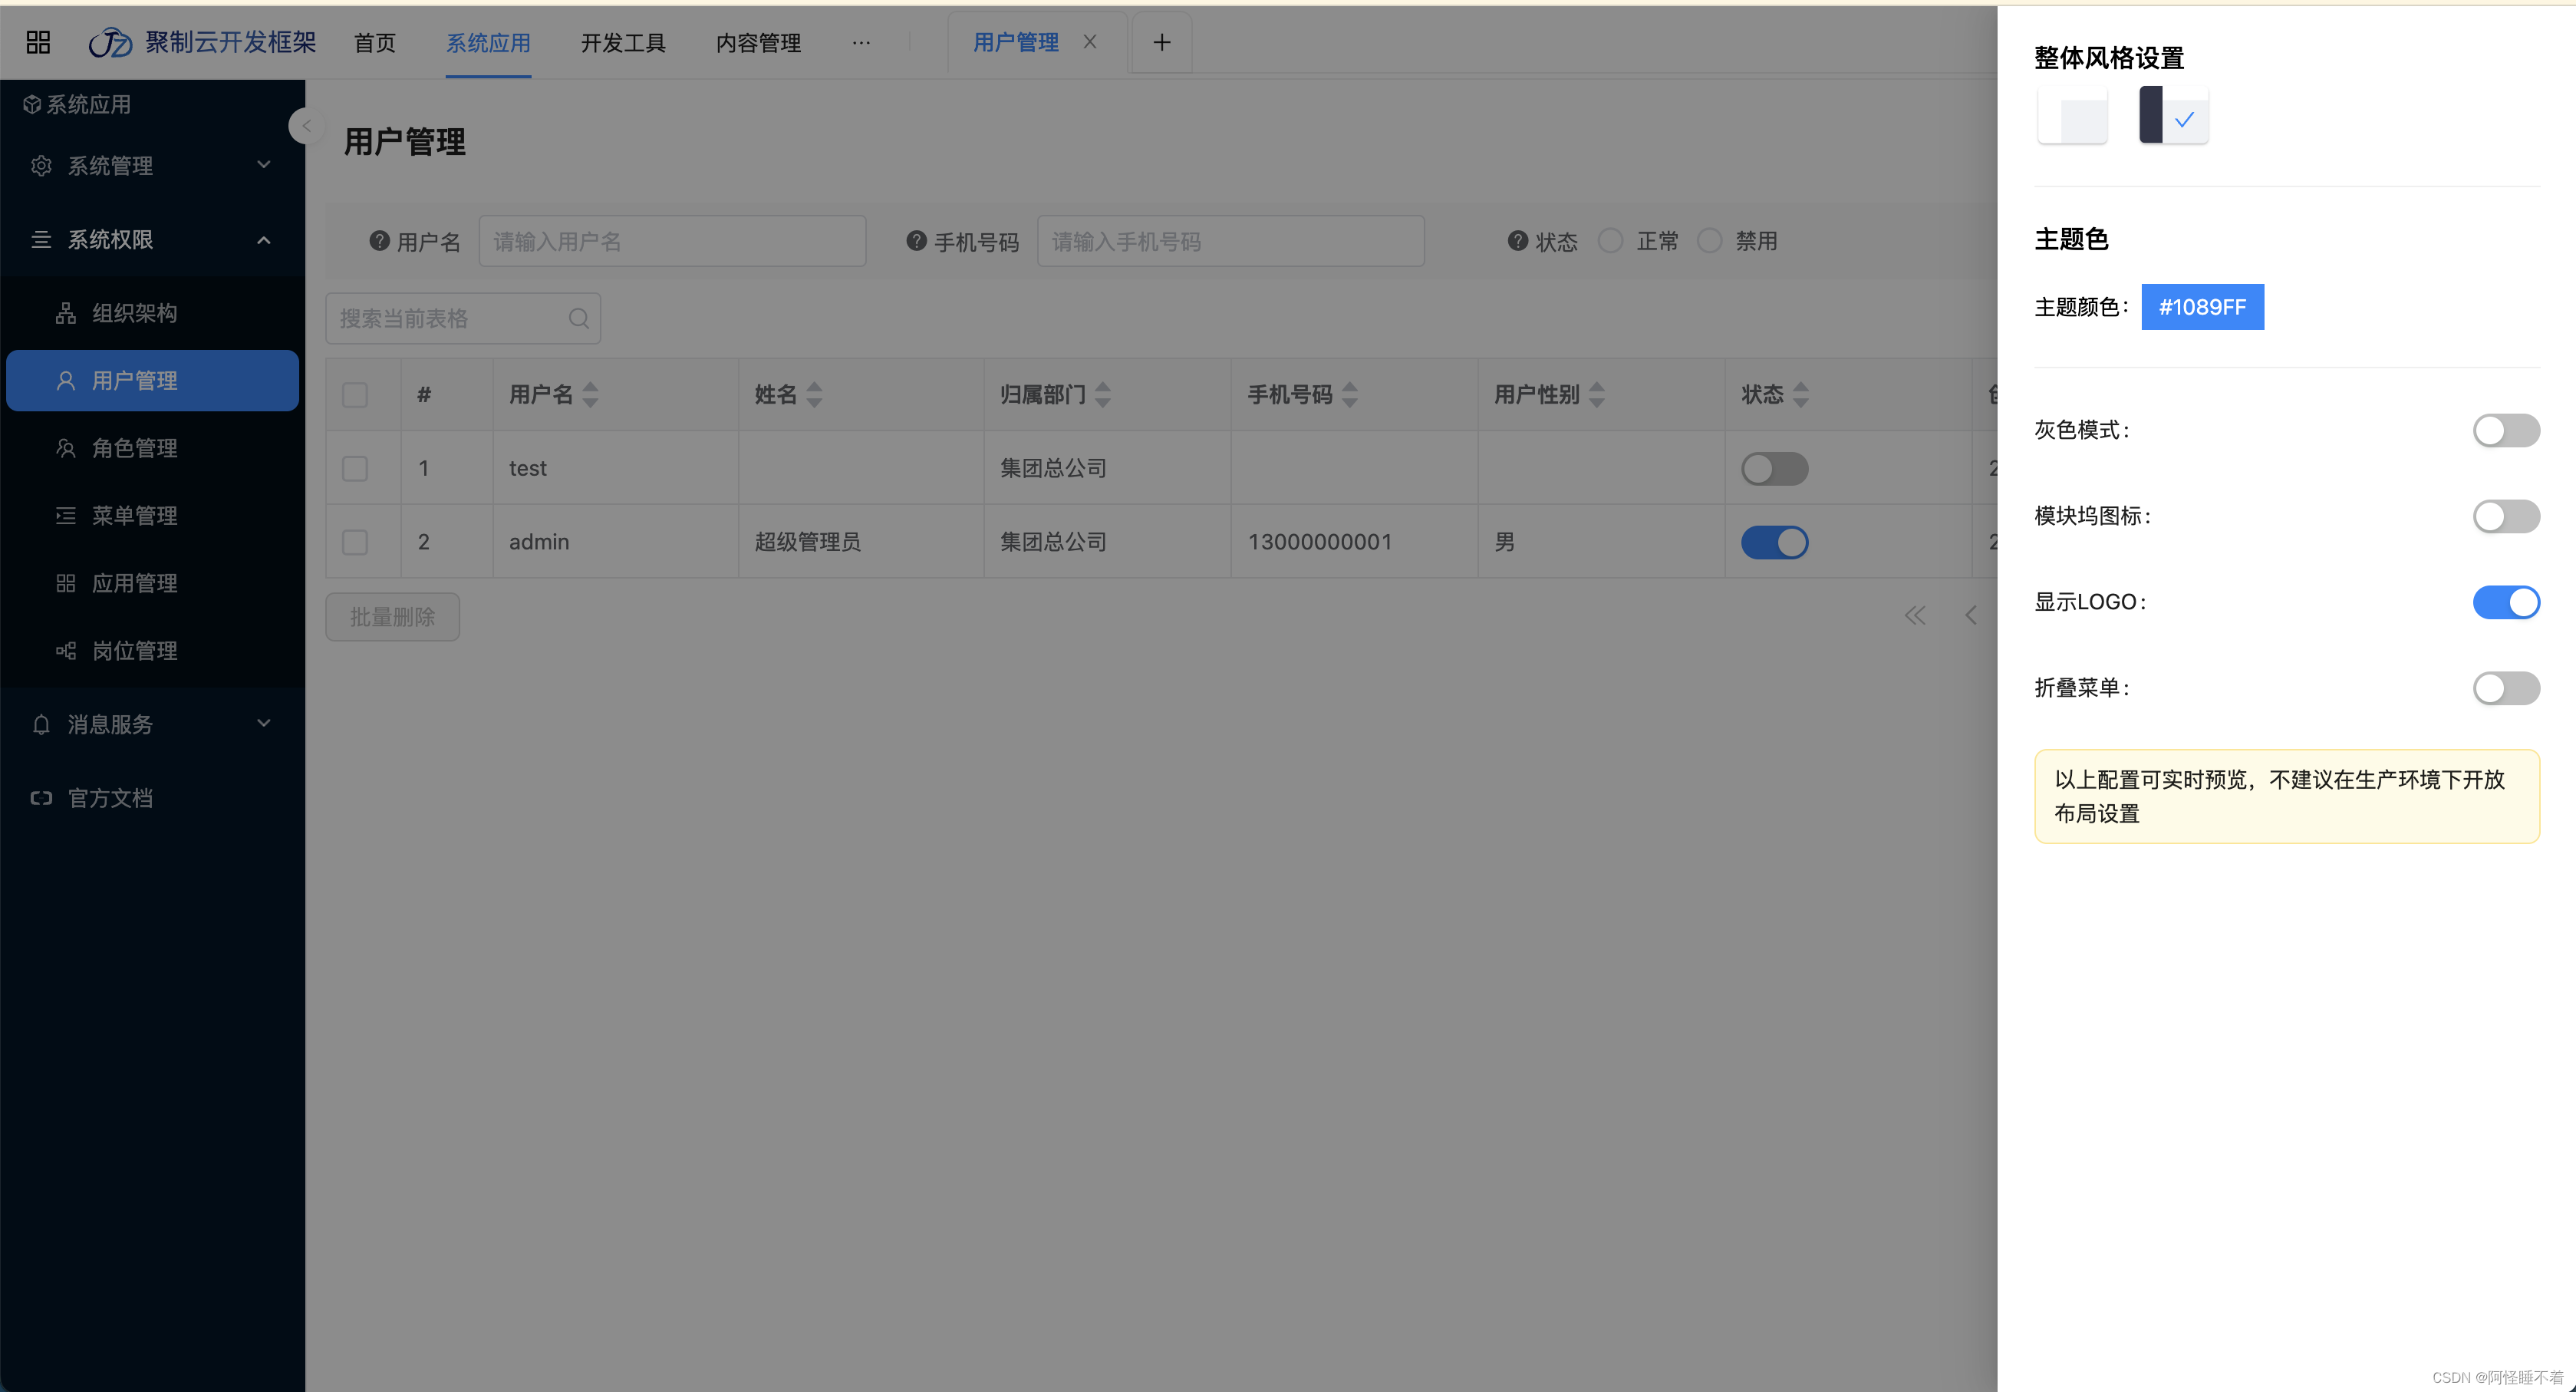Switch to the 开发工具 top menu

tap(623, 42)
